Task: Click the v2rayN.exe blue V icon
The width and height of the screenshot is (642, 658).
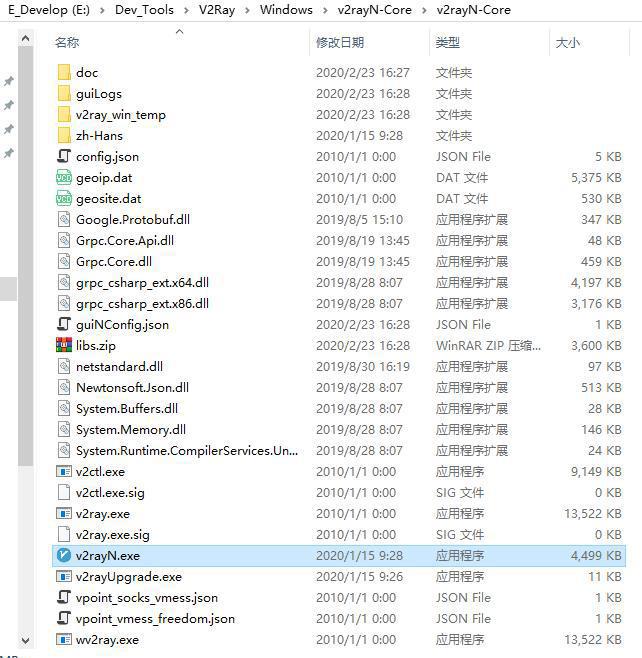Action: point(64,555)
